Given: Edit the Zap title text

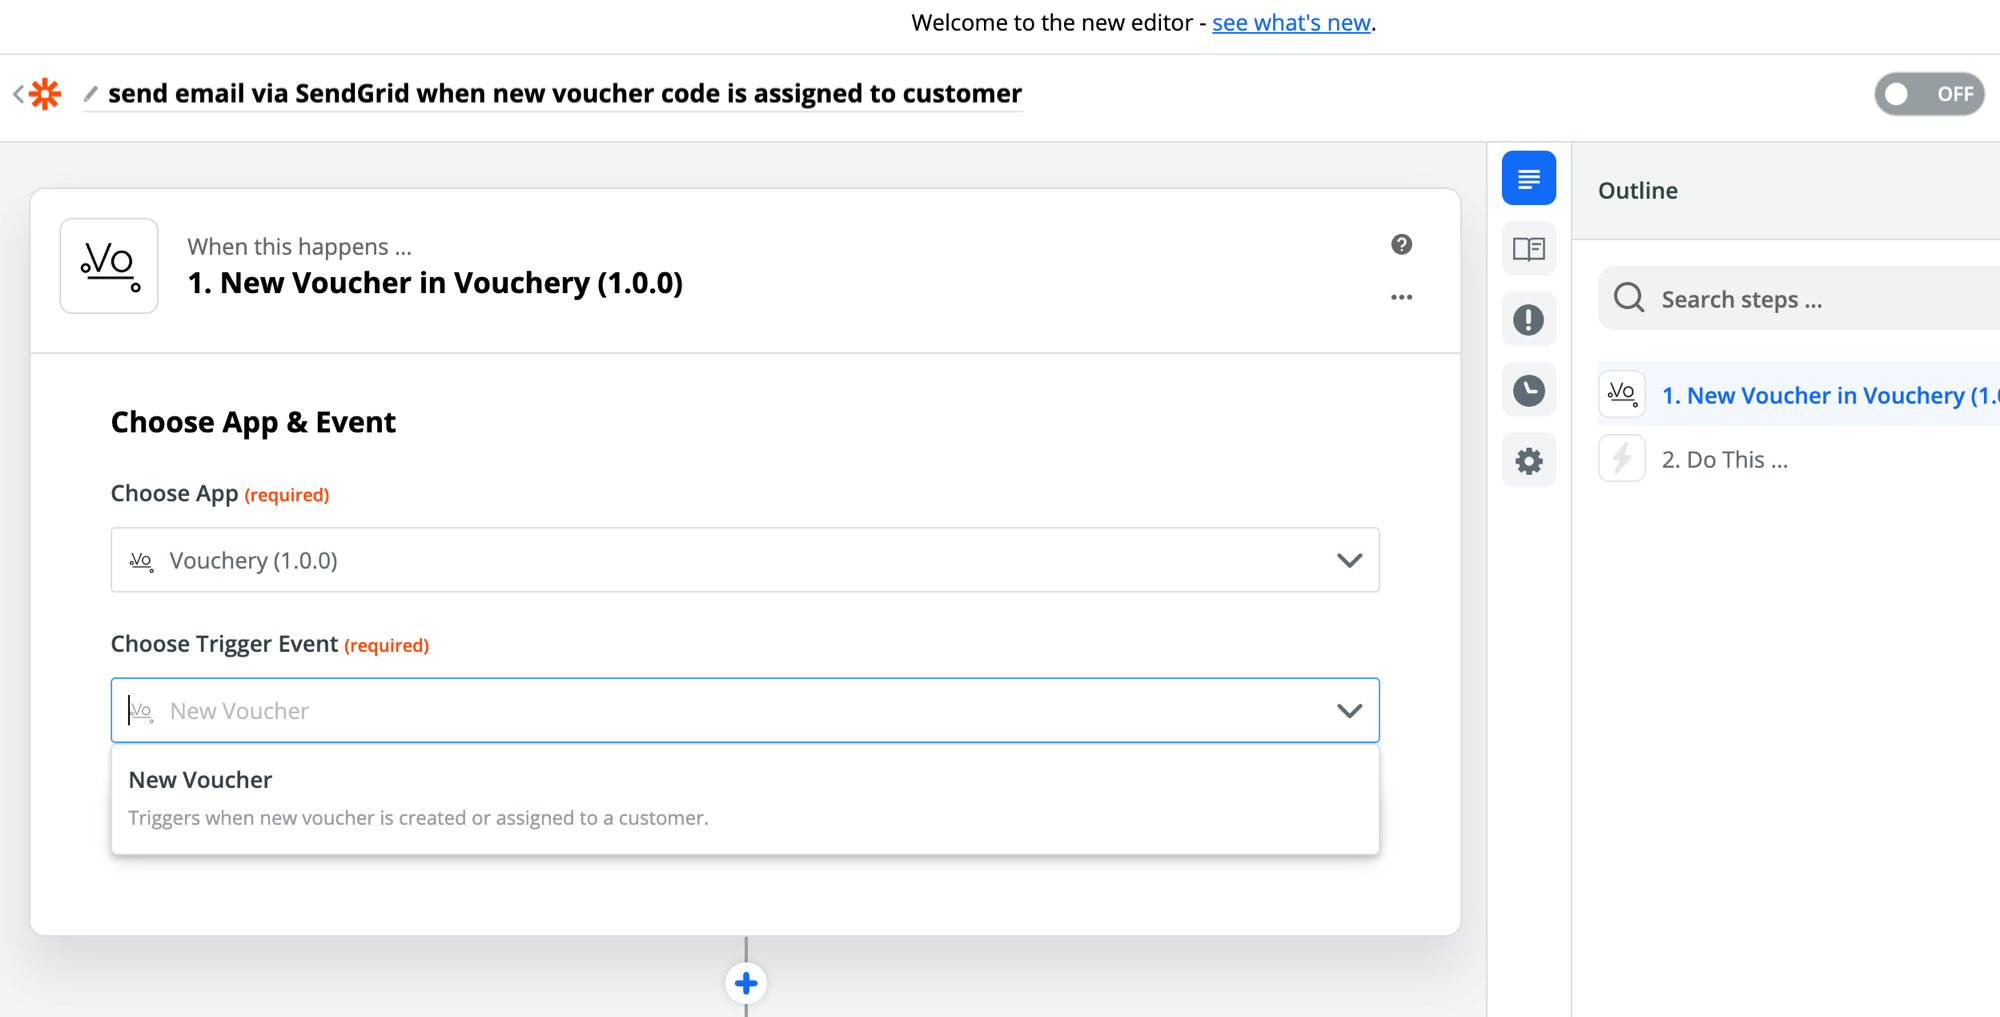Looking at the screenshot, I should click(x=565, y=94).
